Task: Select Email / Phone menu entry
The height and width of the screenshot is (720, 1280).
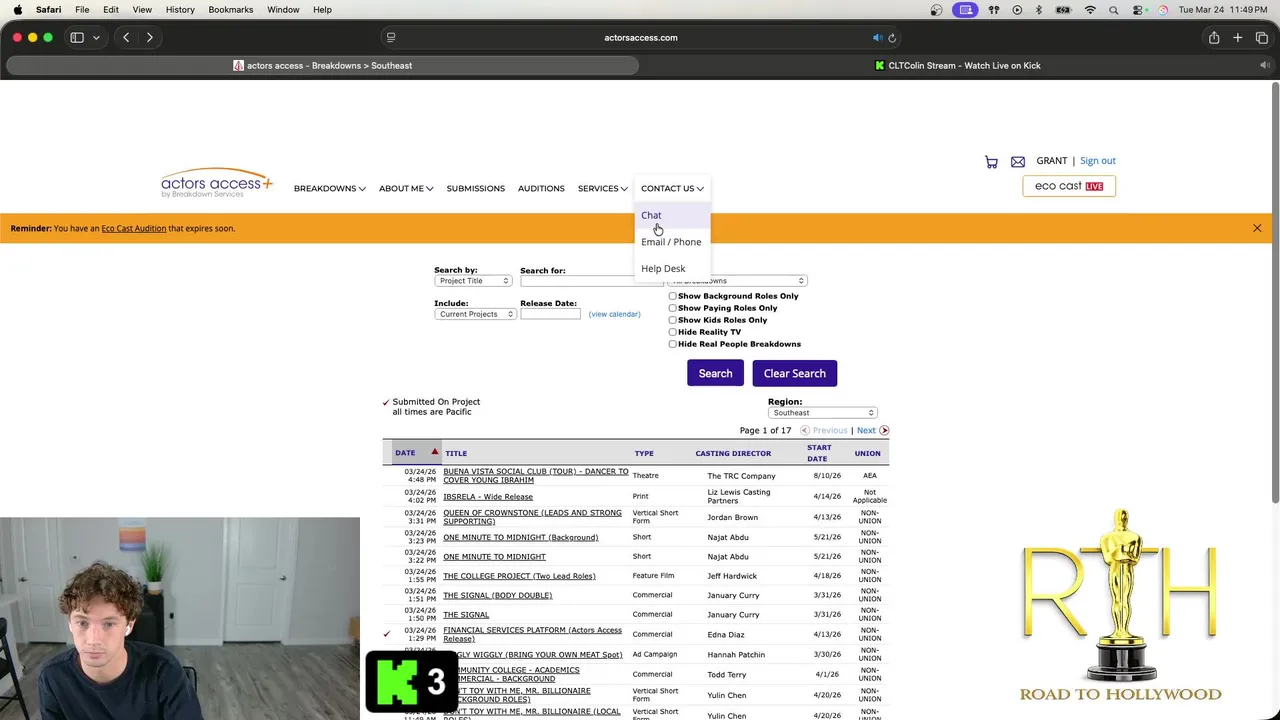Action: coord(671,242)
